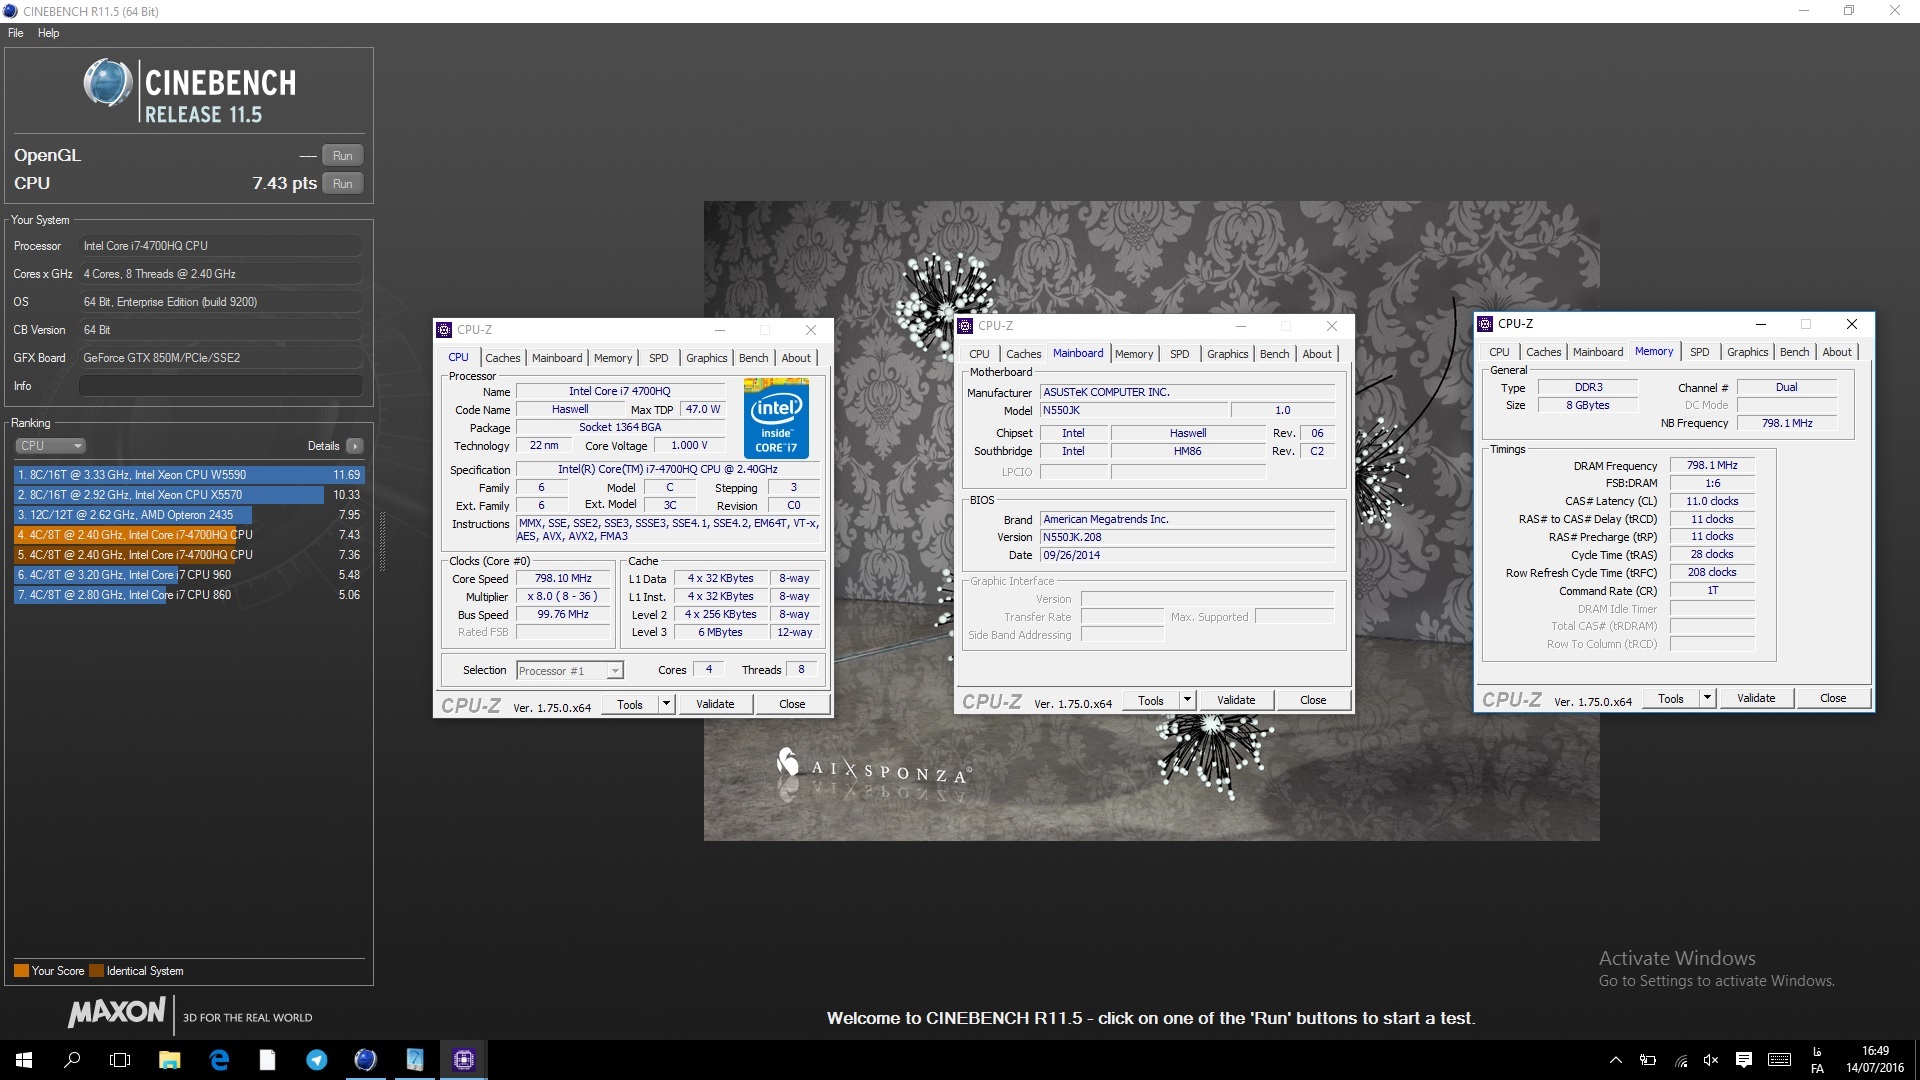Select ranking row with score 7.43
The width and height of the screenshot is (1920, 1080).
pyautogui.click(x=189, y=535)
